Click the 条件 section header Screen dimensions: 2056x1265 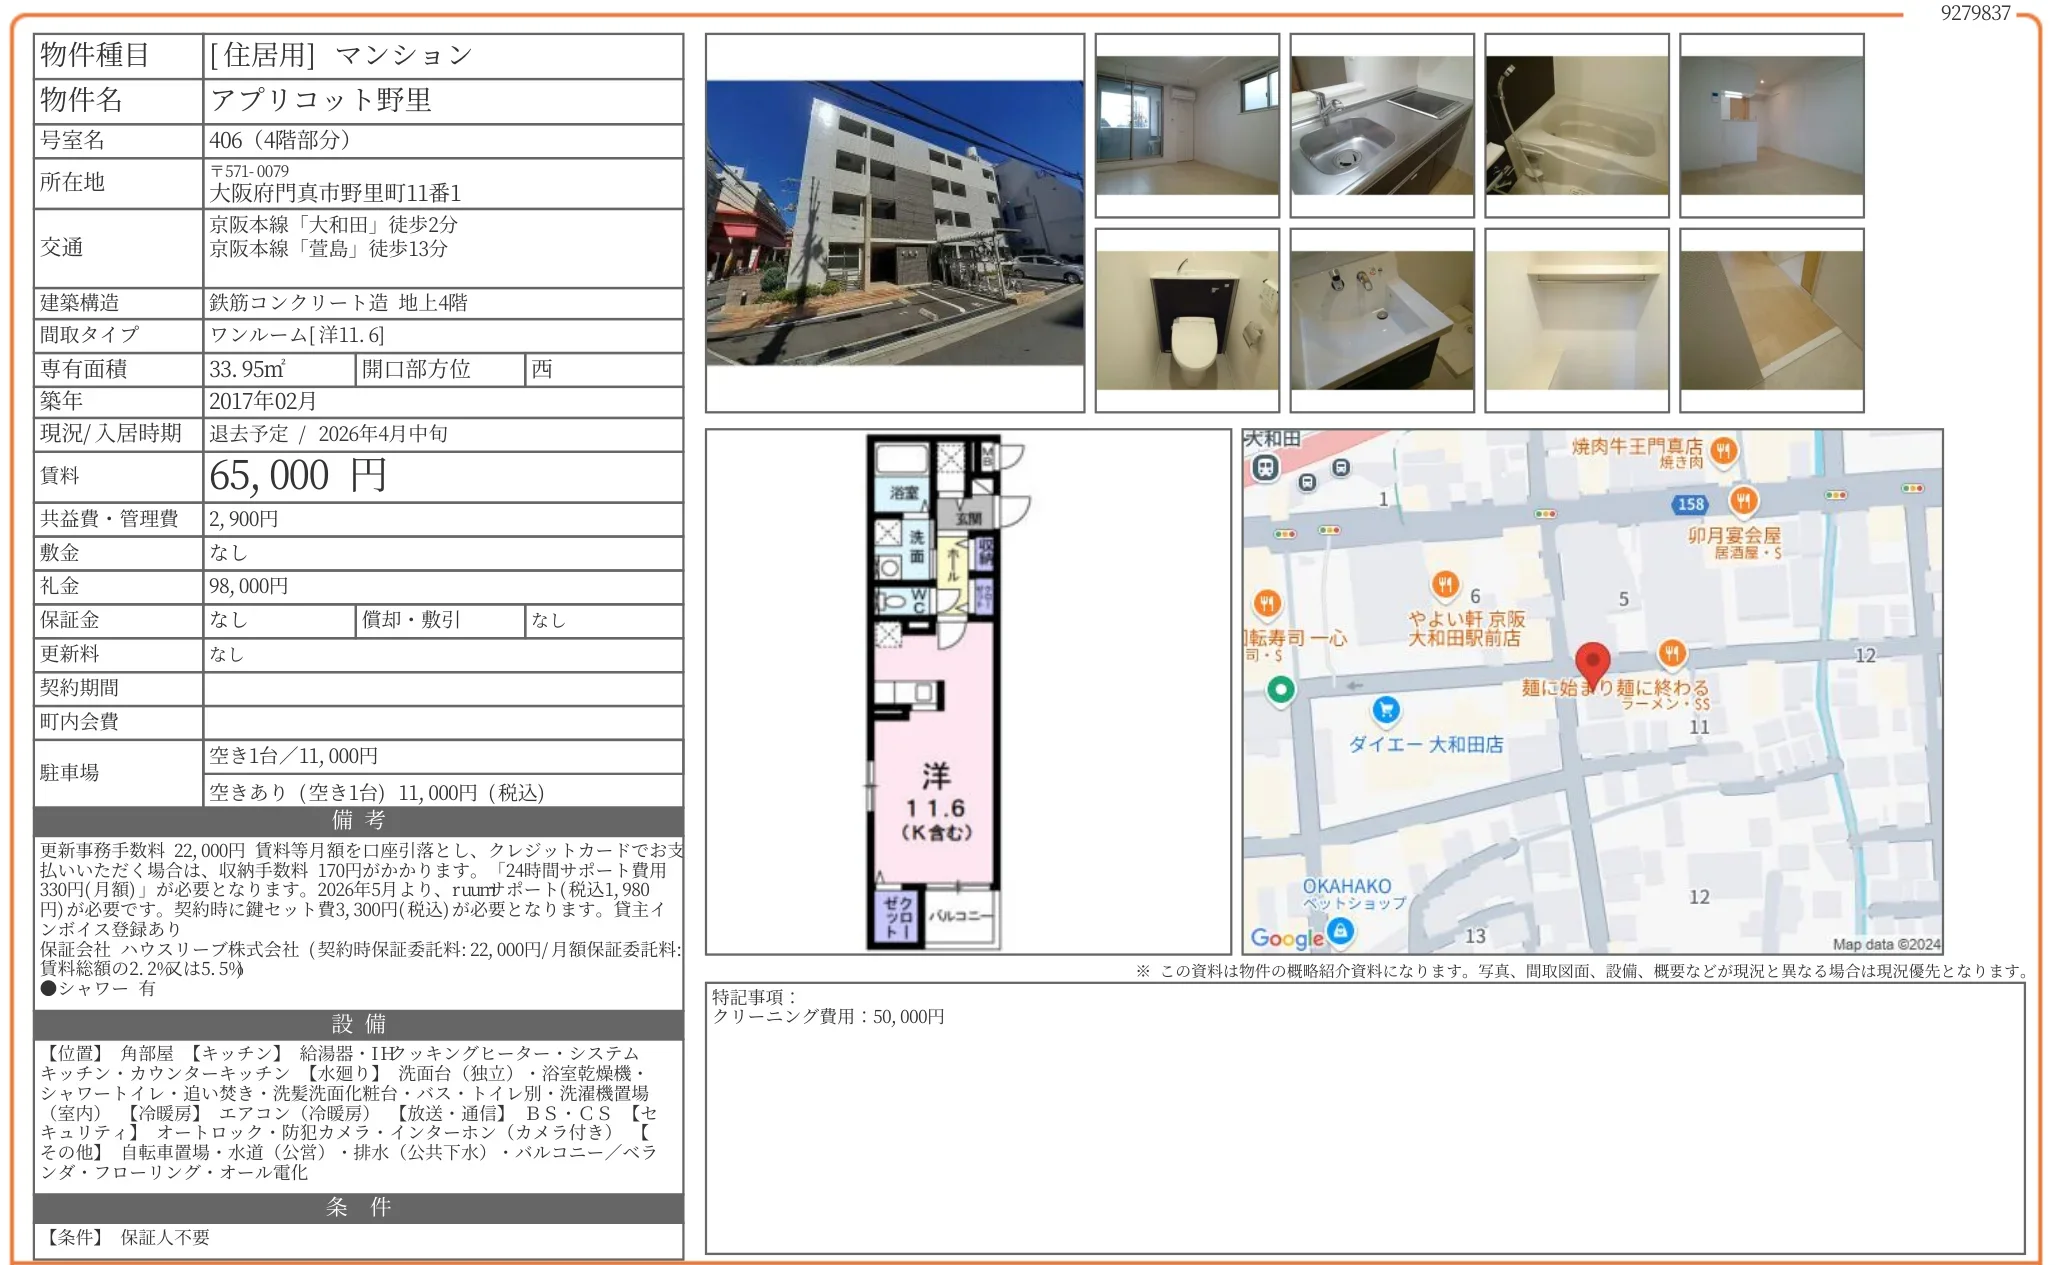[x=358, y=1207]
